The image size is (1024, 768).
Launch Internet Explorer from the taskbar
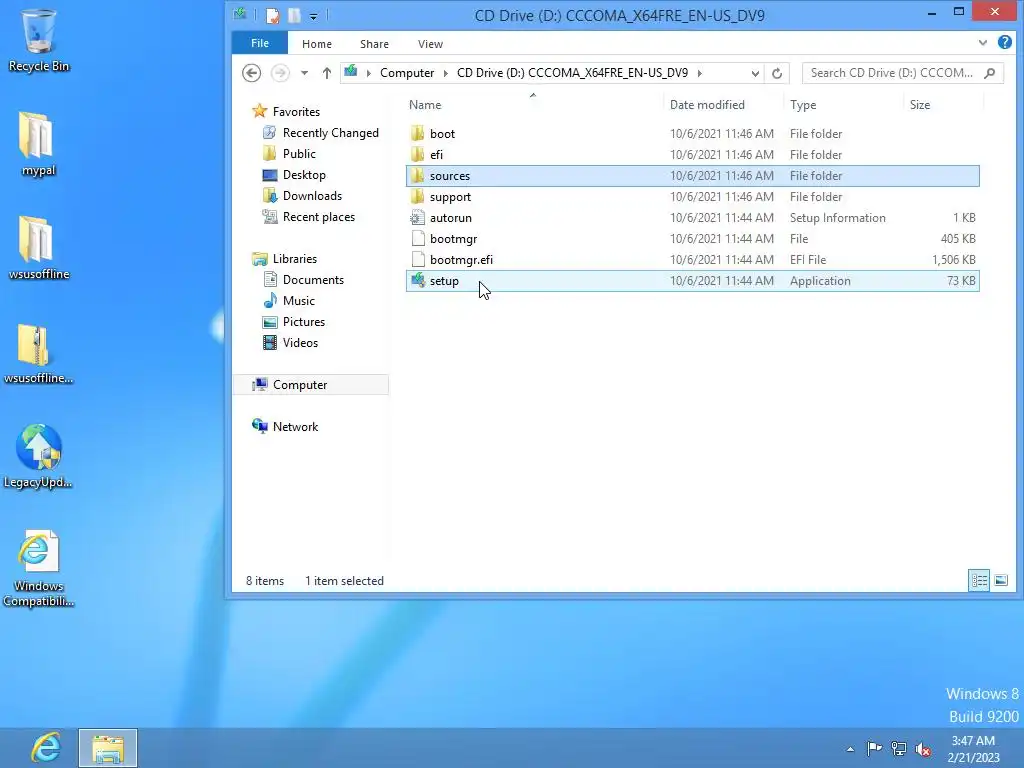[x=46, y=748]
